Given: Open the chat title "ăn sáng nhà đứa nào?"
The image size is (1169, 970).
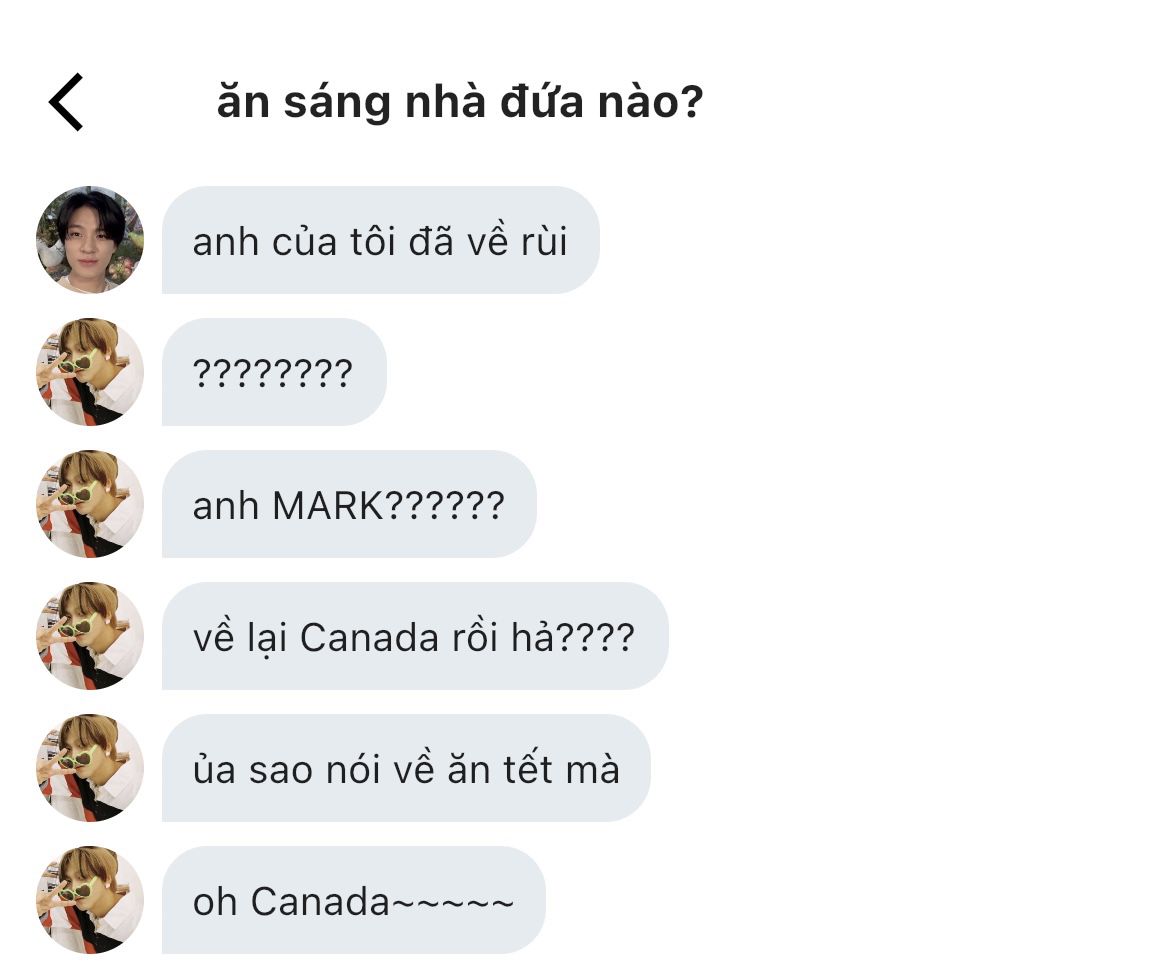Looking at the screenshot, I should pos(460,103).
